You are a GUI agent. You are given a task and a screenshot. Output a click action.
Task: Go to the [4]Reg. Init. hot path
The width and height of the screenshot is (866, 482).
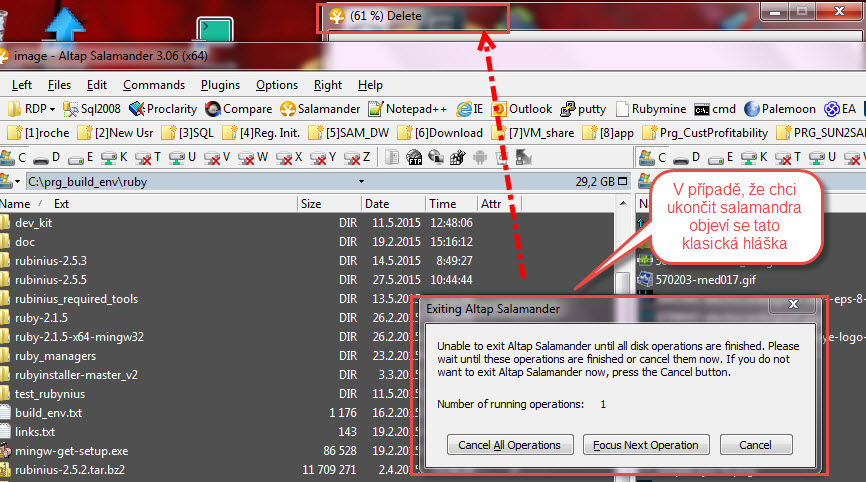(261, 133)
